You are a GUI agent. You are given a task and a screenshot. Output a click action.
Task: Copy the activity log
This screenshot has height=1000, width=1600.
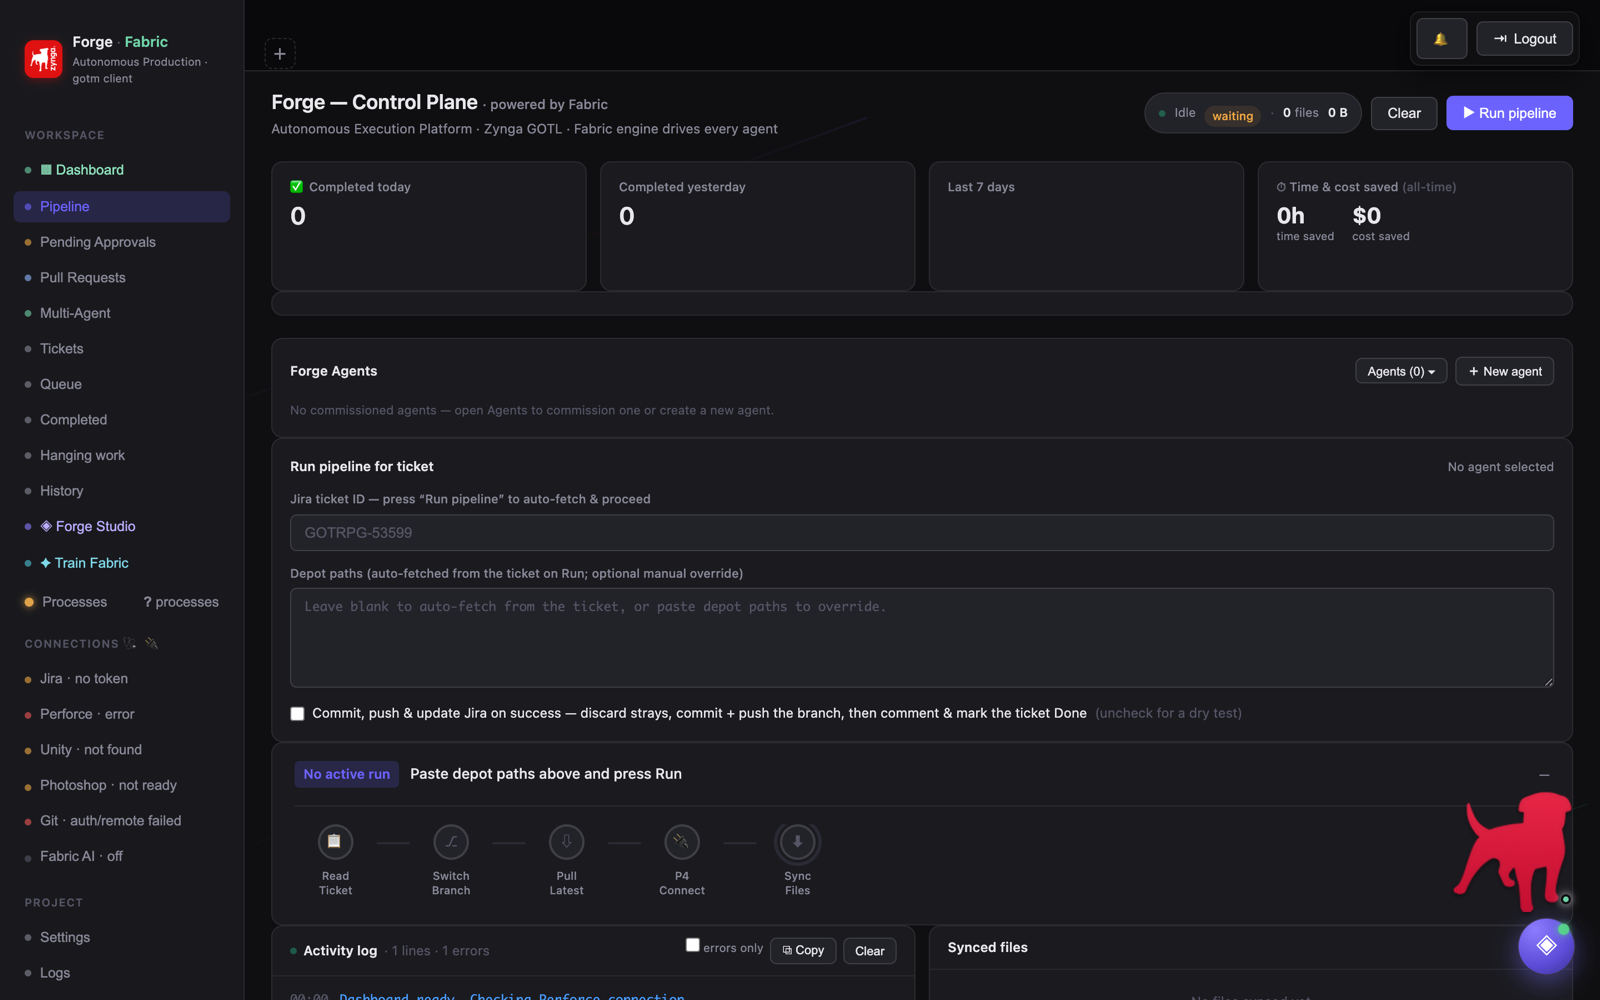point(803,951)
